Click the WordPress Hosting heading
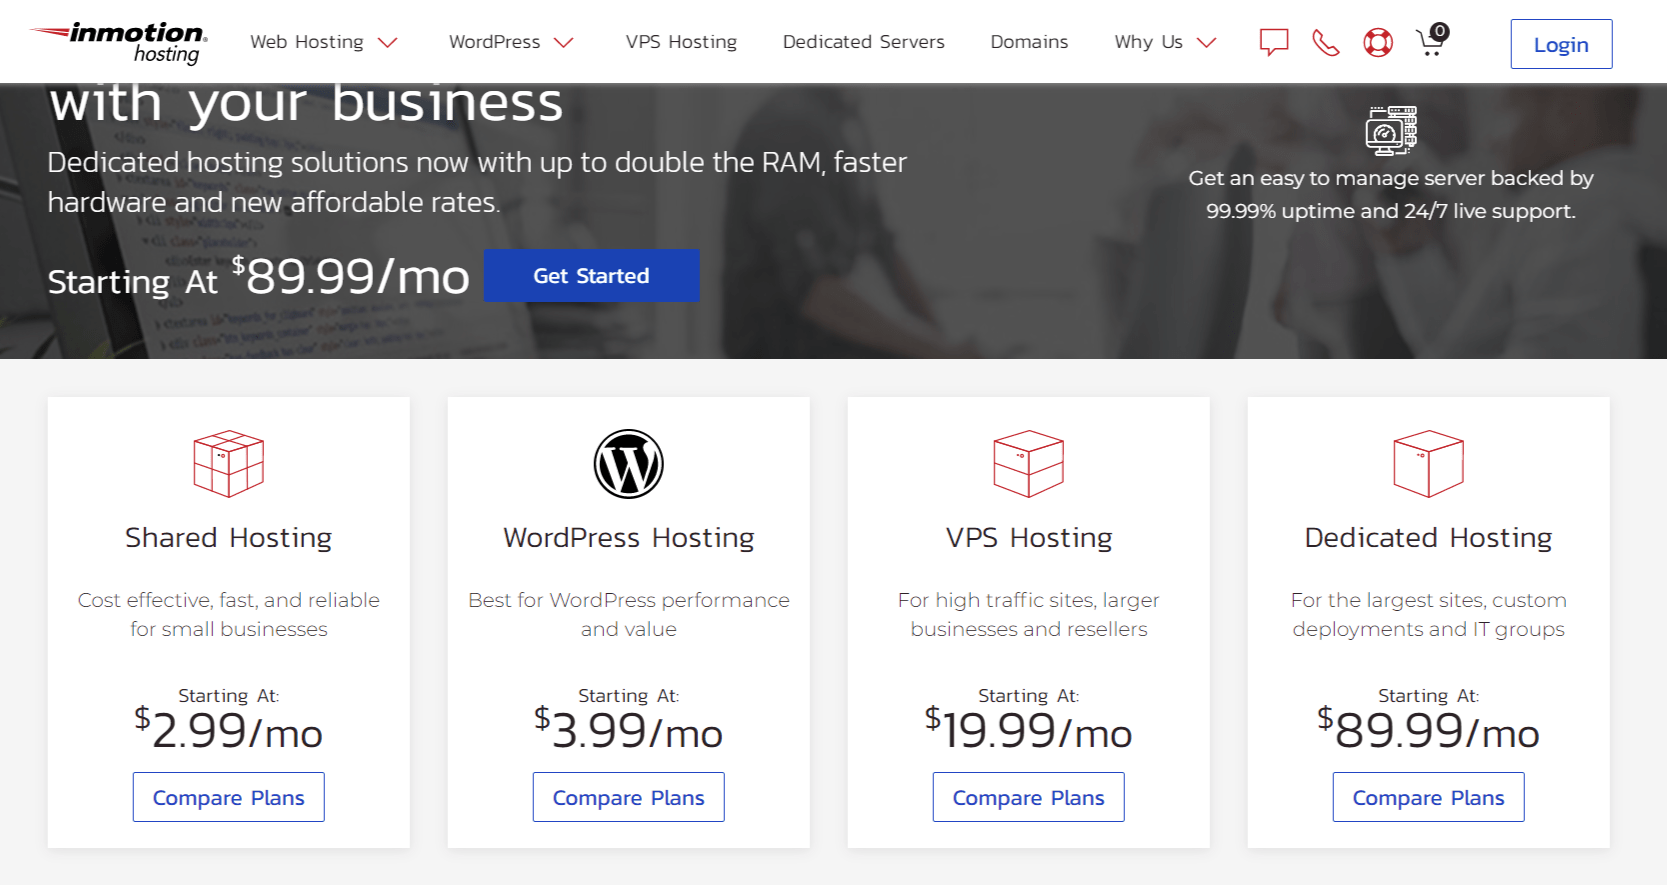Image resolution: width=1667 pixels, height=885 pixels. pyautogui.click(x=628, y=538)
